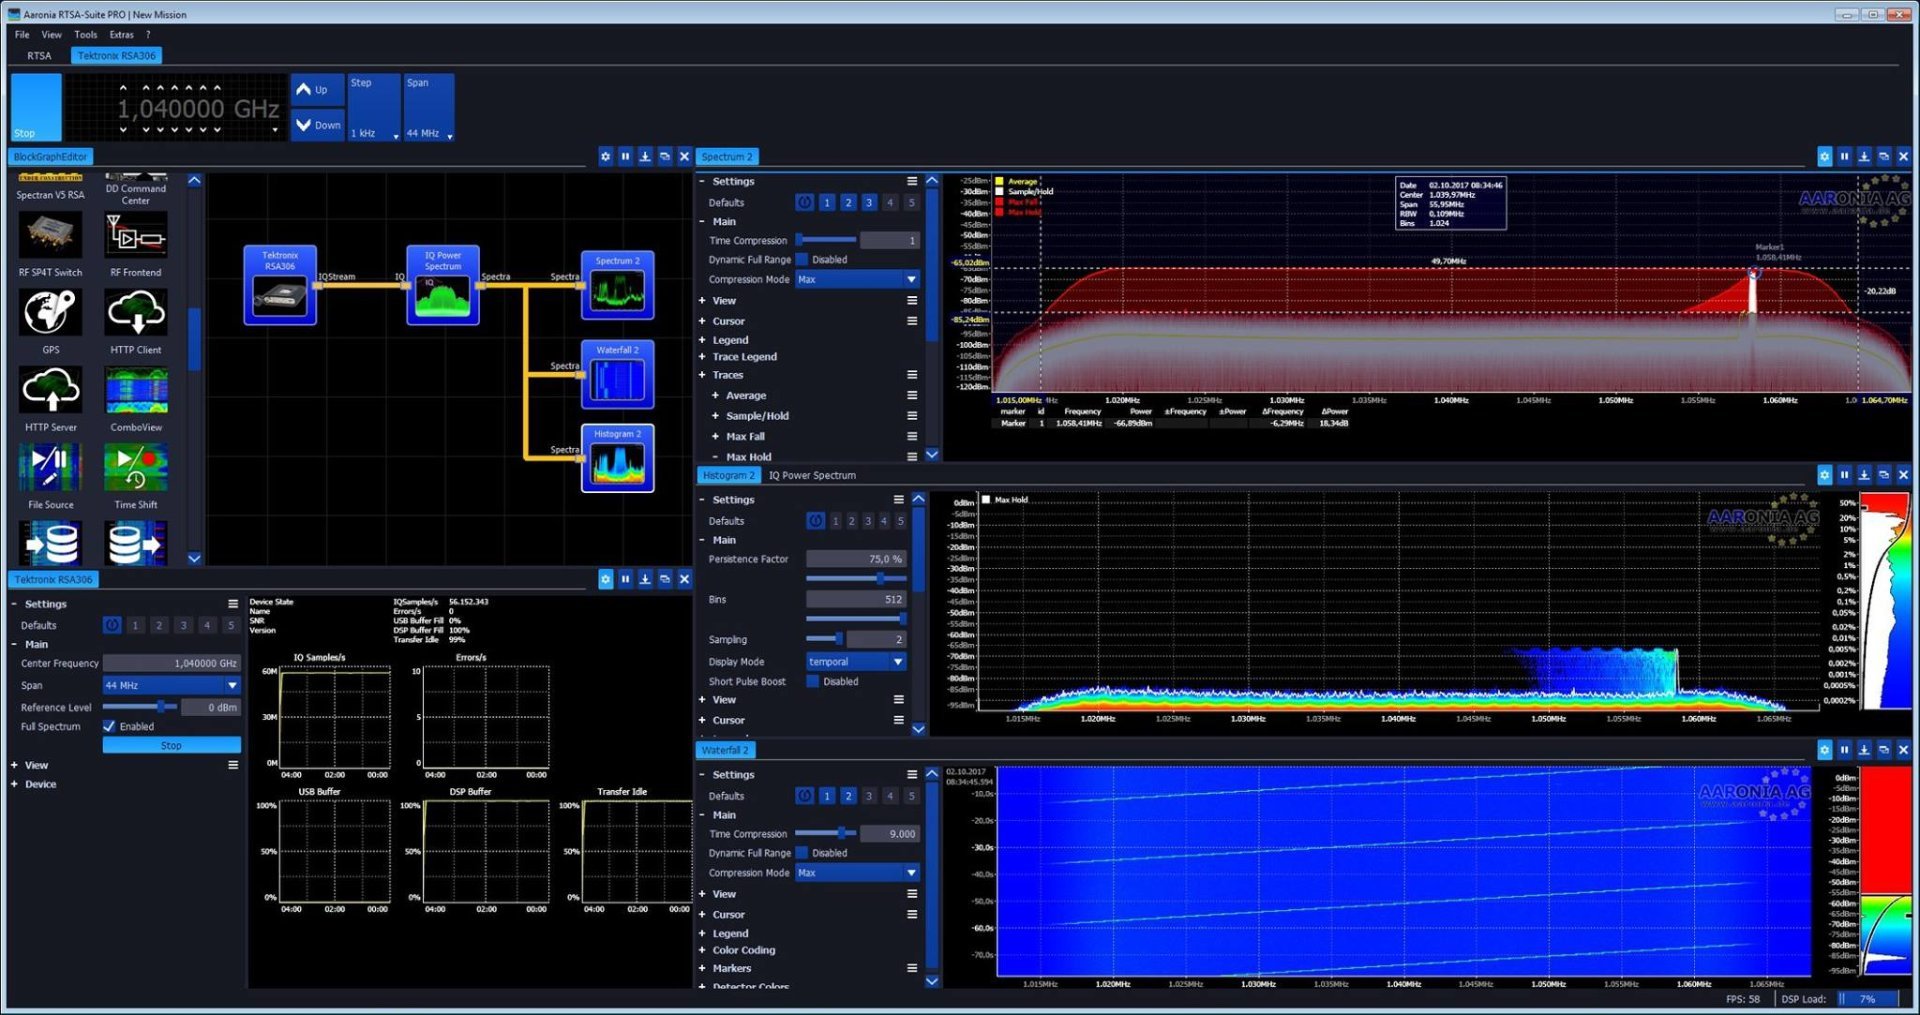Pick the HTTP Client block icon
The image size is (1920, 1015).
(136, 312)
